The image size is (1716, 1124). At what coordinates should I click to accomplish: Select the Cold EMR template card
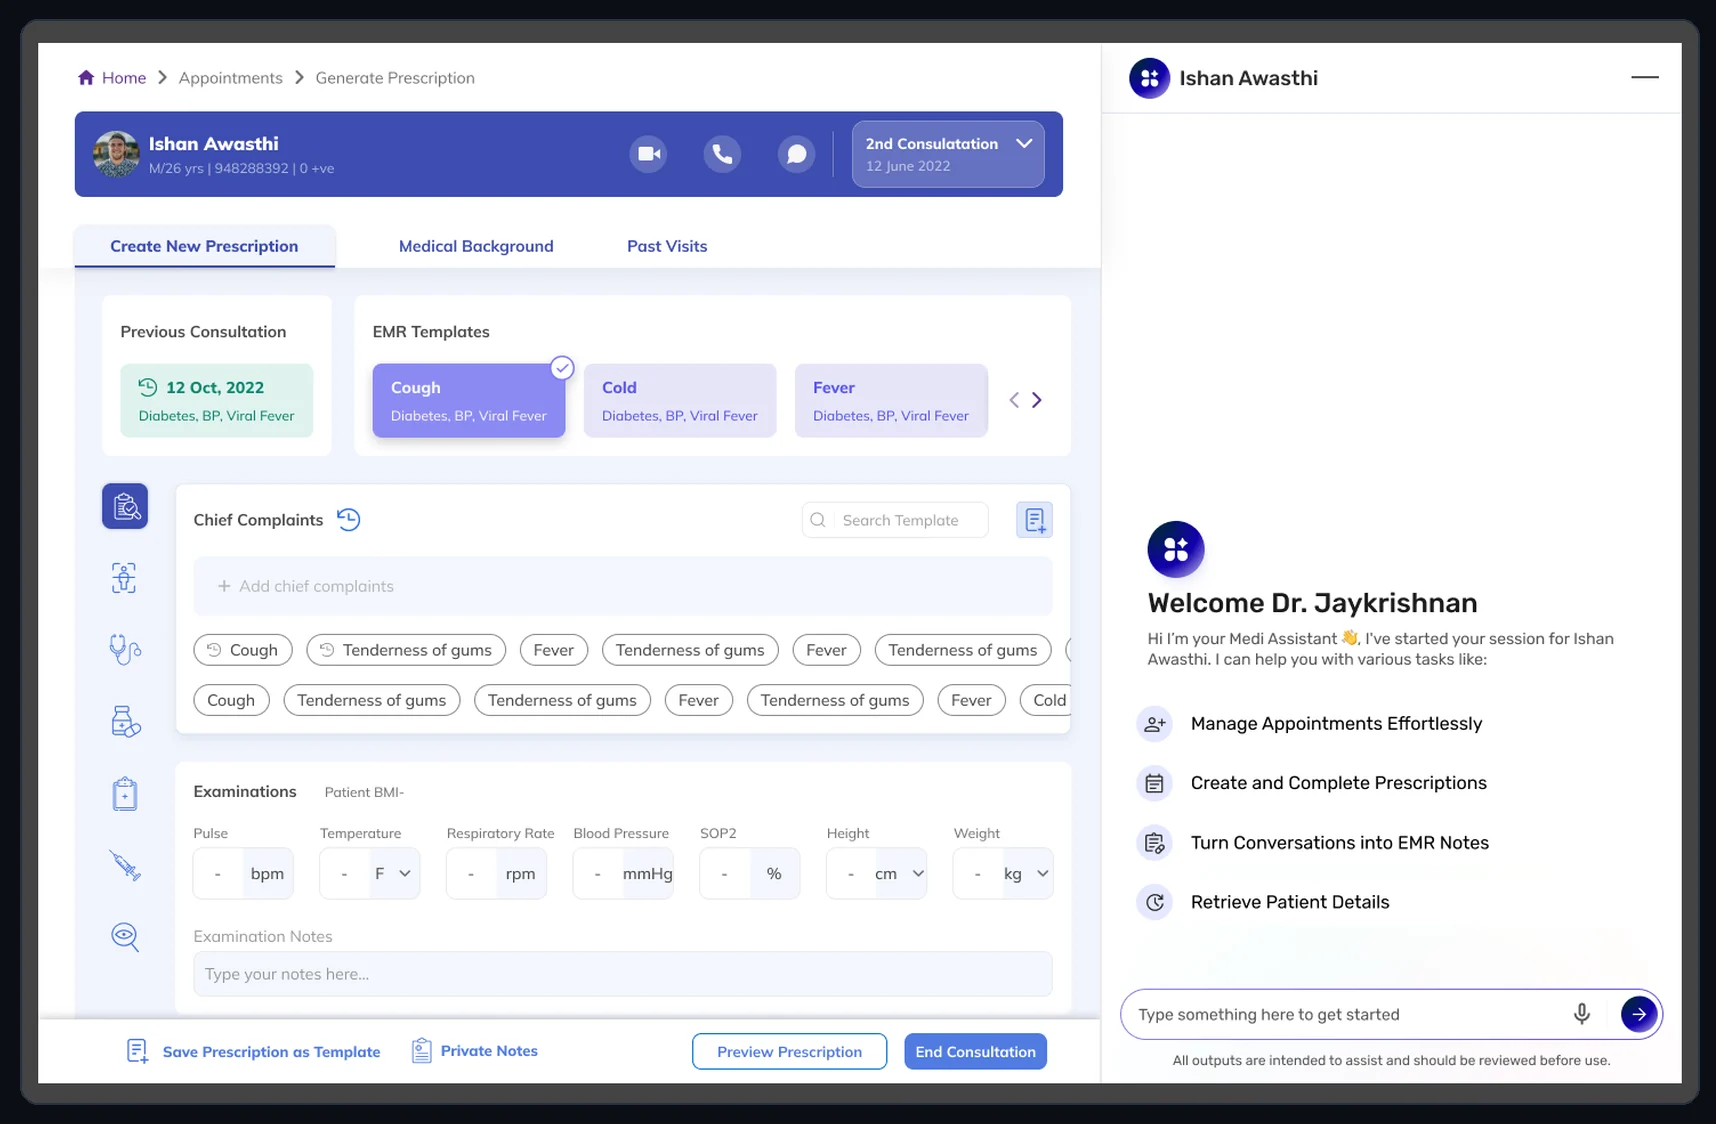pyautogui.click(x=680, y=400)
